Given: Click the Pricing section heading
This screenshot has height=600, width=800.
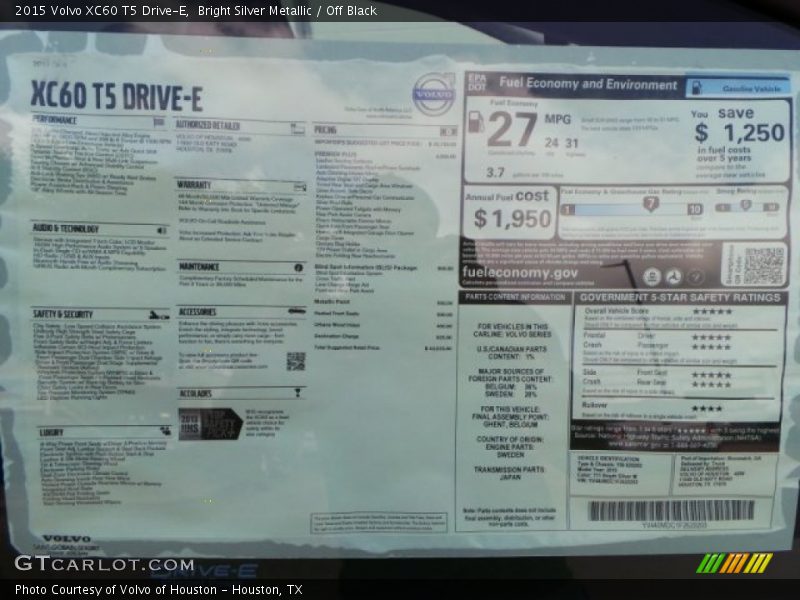Looking at the screenshot, I should (325, 130).
